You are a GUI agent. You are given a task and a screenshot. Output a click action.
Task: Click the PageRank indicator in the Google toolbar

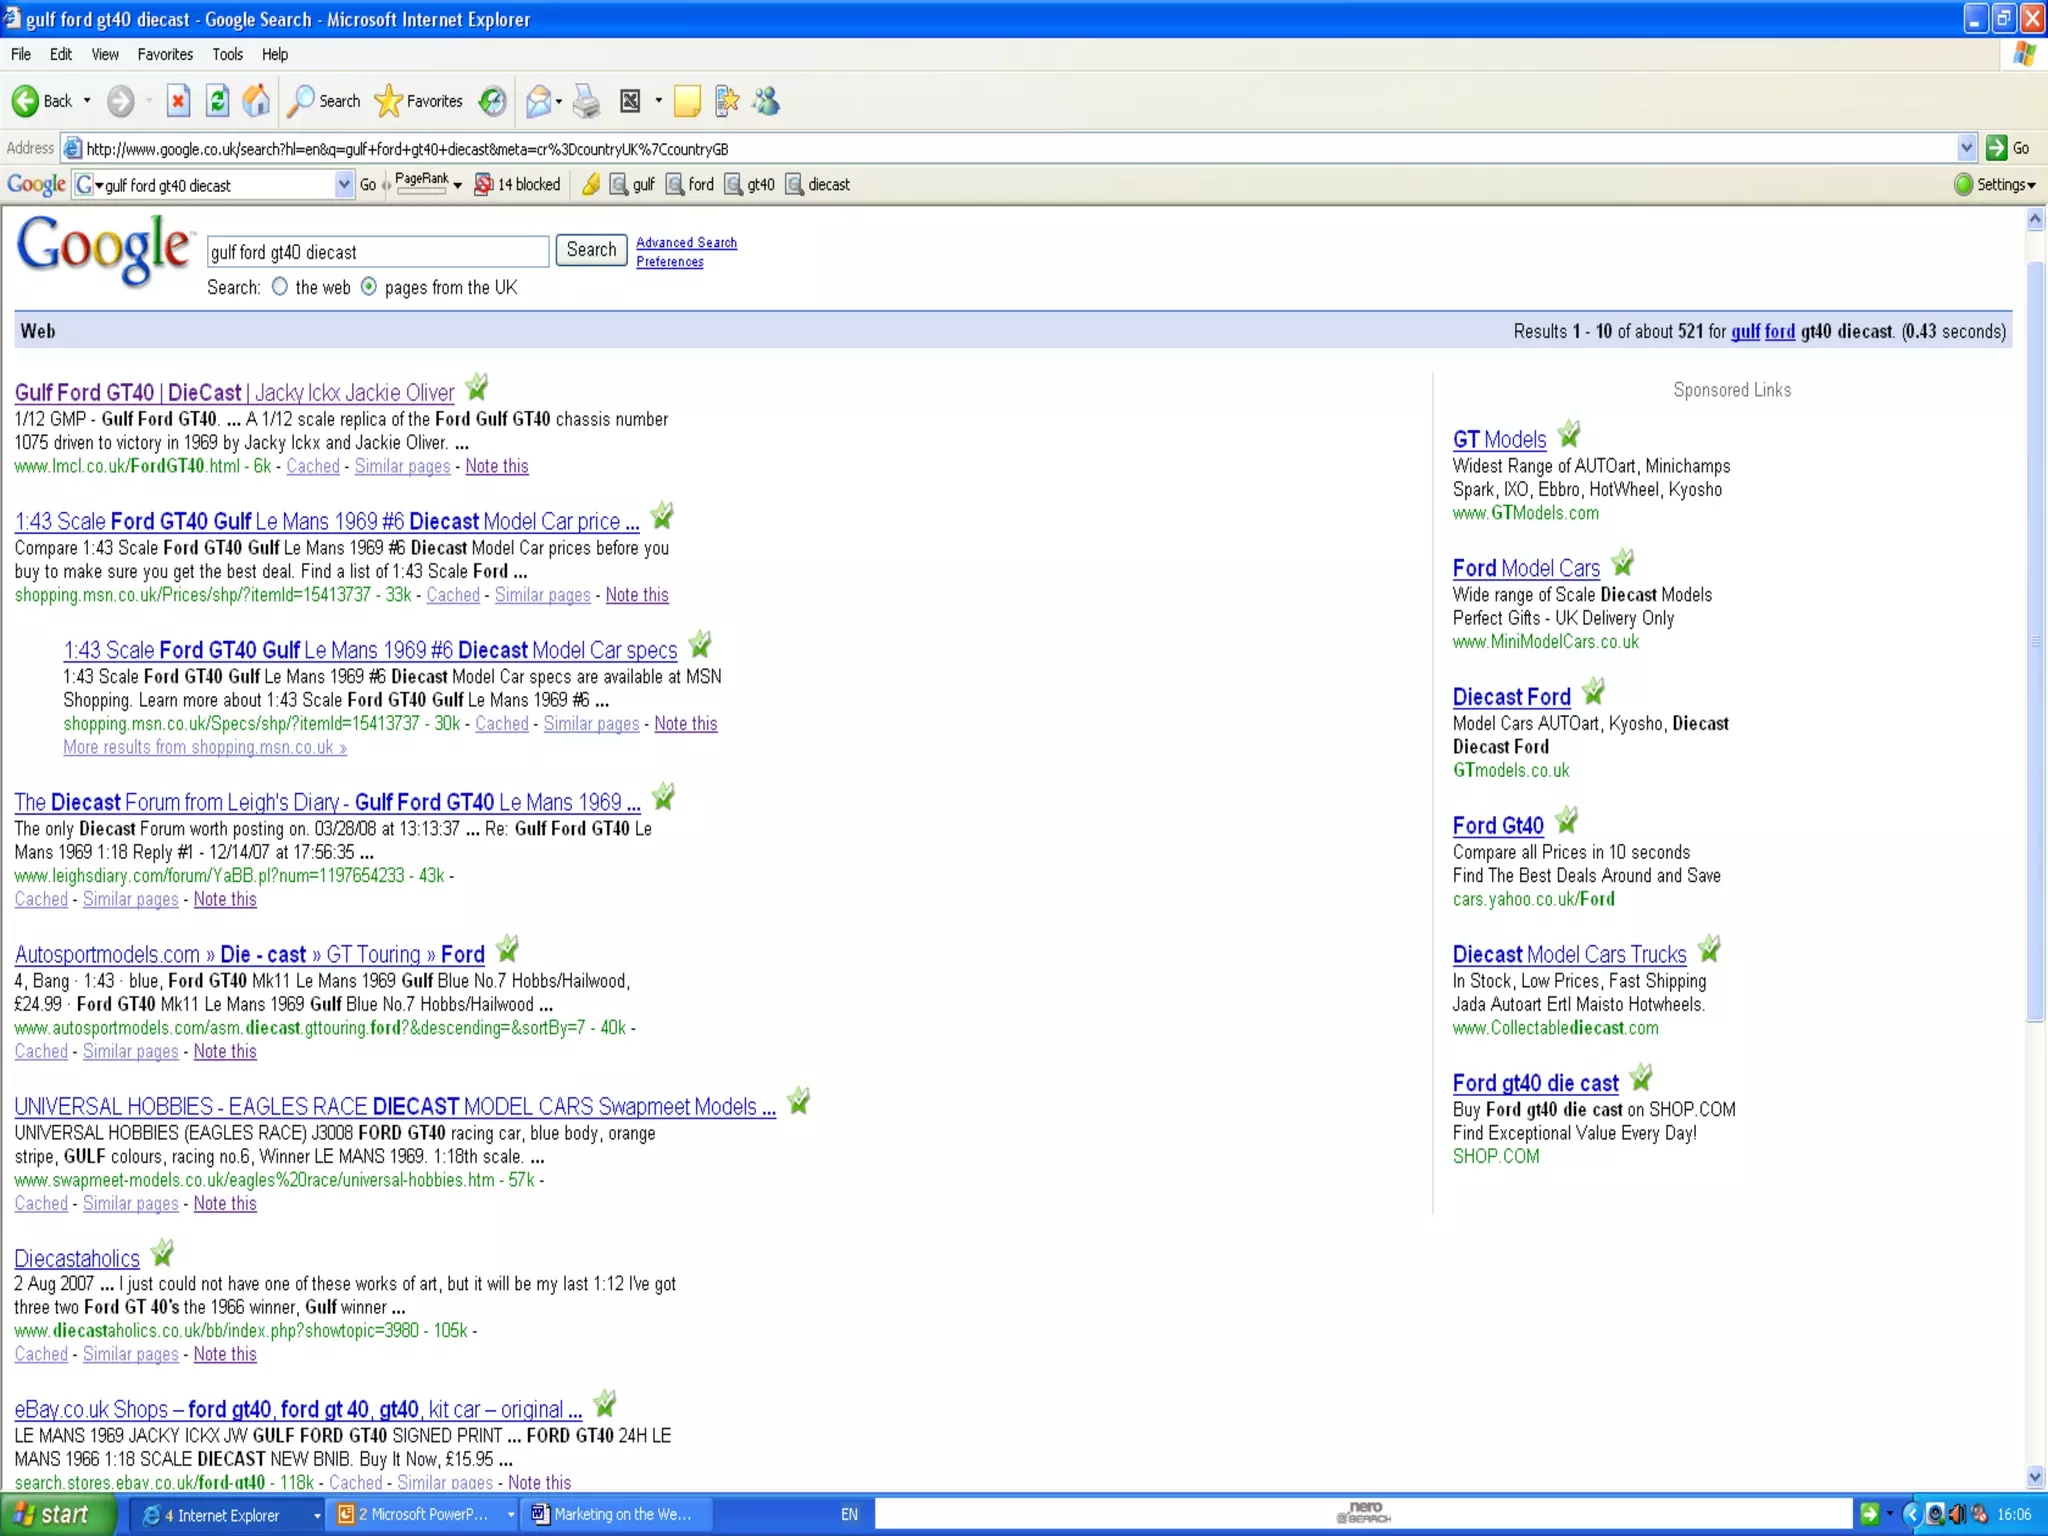pyautogui.click(x=421, y=183)
